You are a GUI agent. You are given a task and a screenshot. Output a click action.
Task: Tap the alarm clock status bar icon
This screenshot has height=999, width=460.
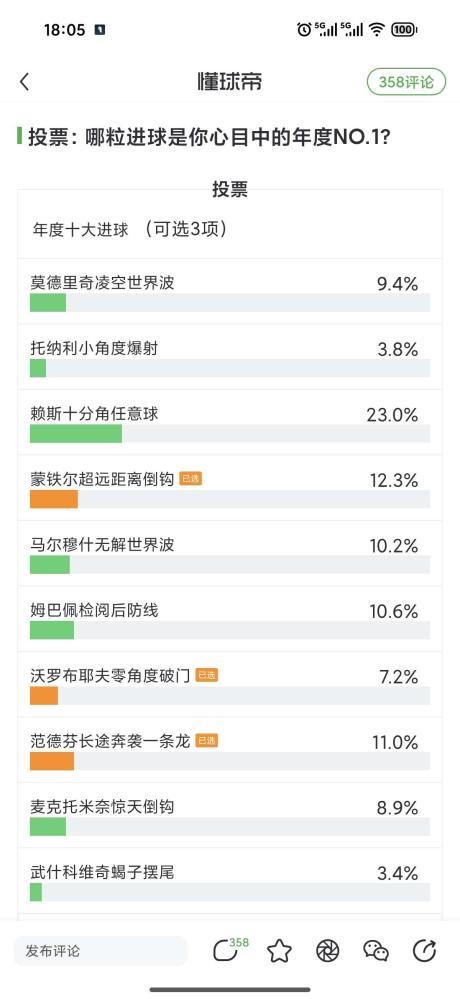(304, 29)
